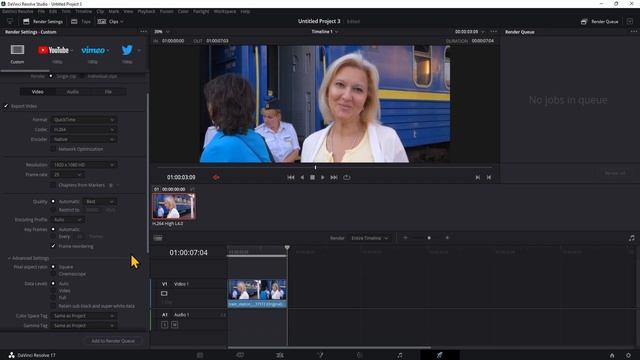Image resolution: width=640 pixels, height=360 pixels.
Task: Toggle Export Video checkbox
Action: click(x=6, y=106)
